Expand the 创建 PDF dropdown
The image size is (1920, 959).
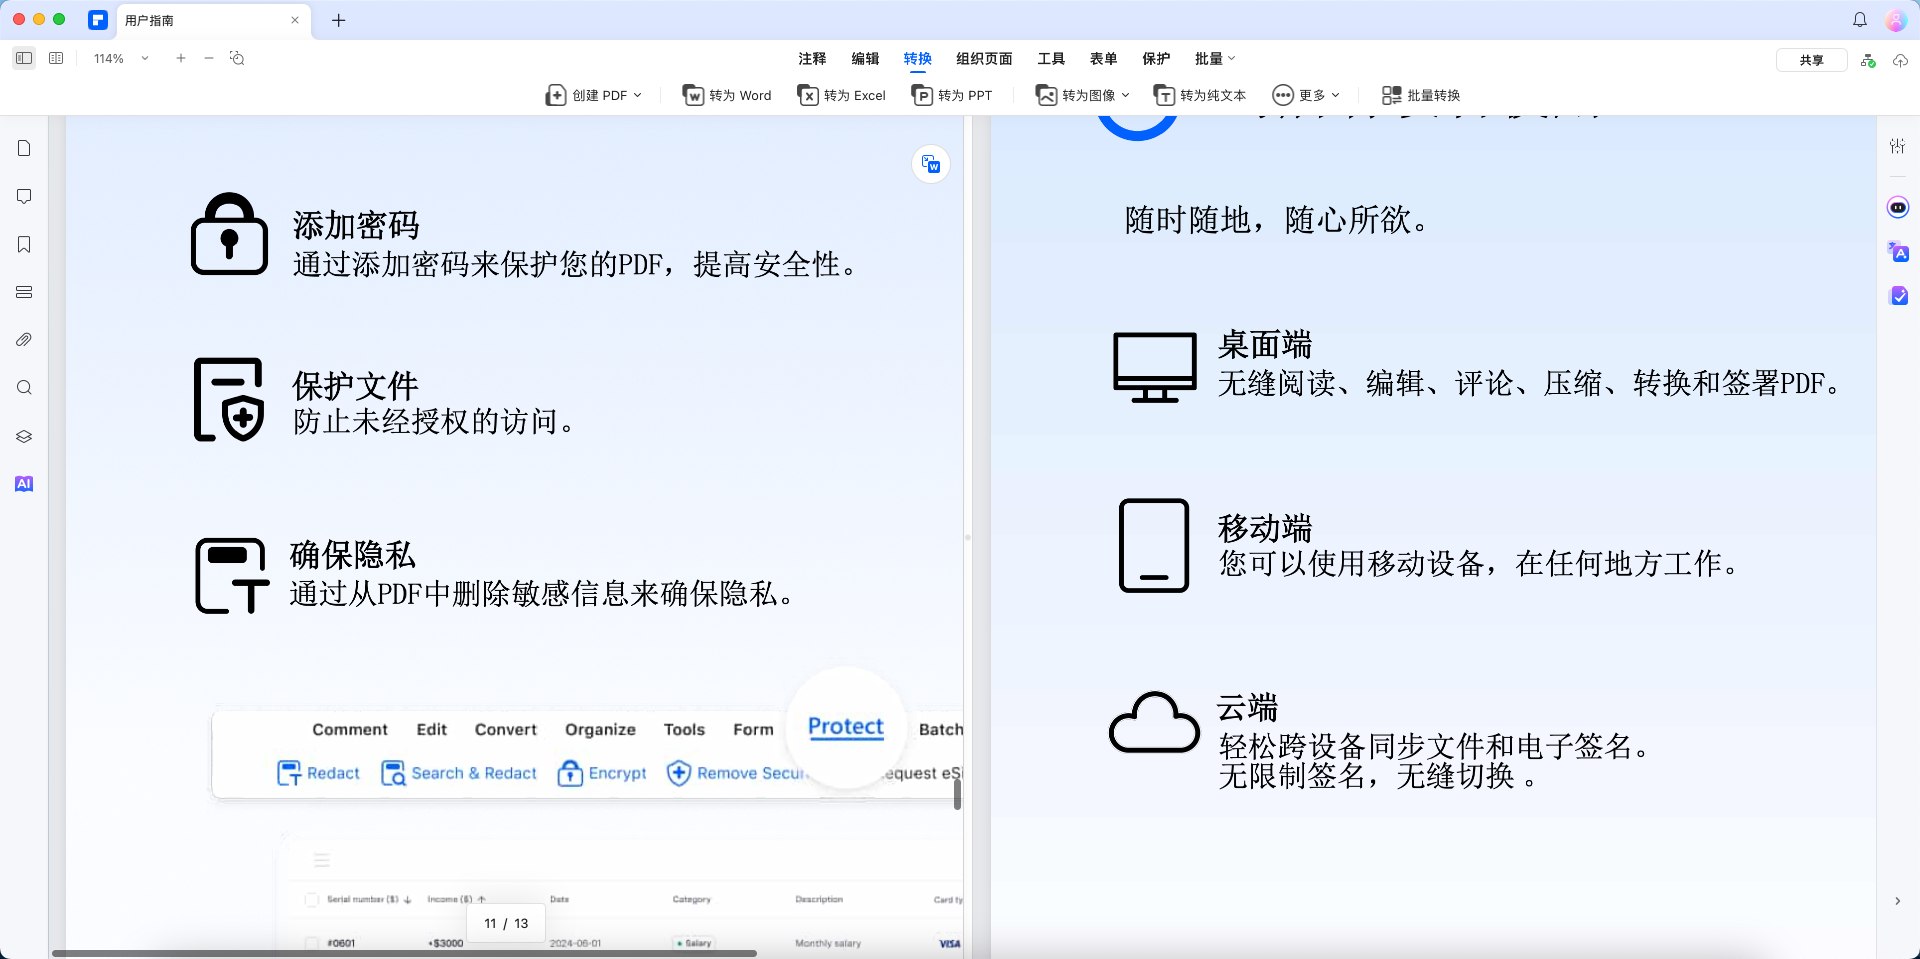592,95
